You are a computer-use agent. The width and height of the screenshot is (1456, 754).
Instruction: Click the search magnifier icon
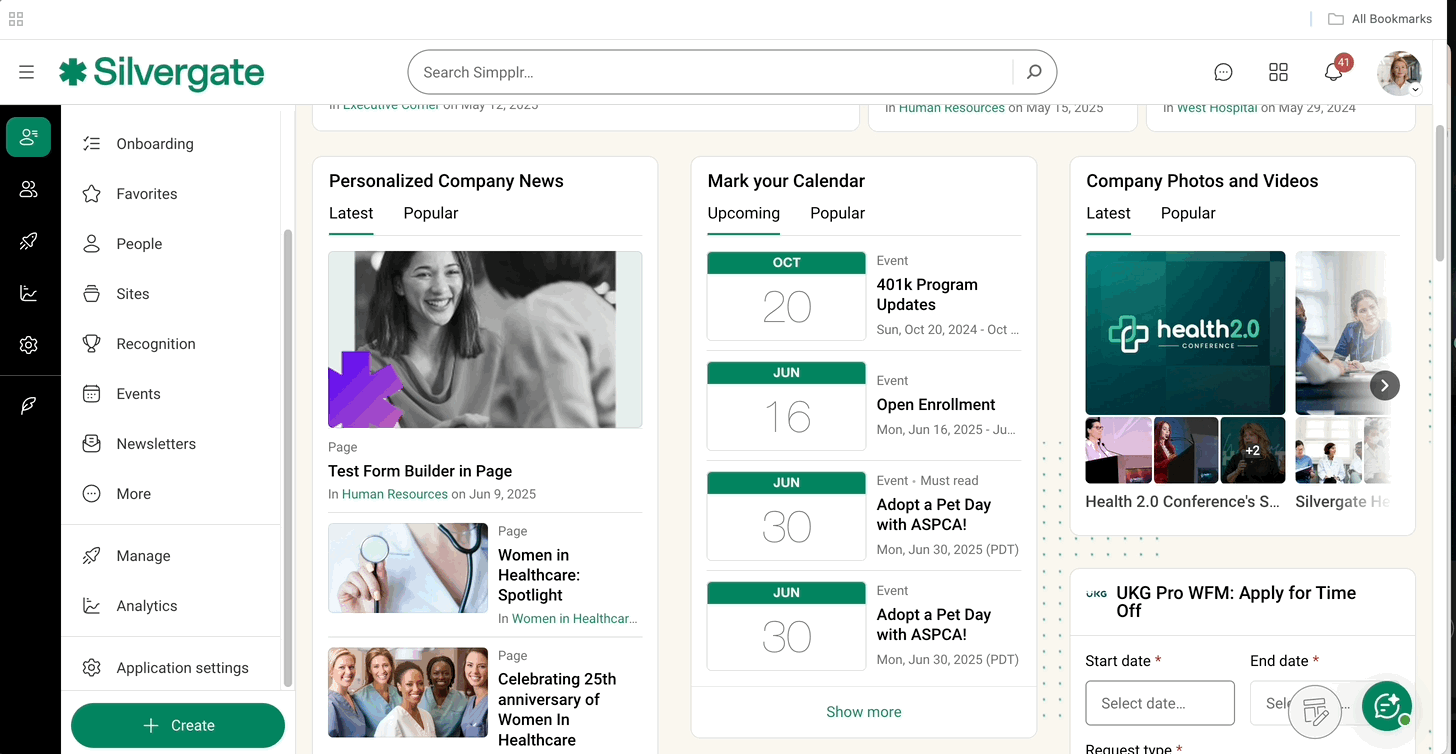click(x=1034, y=72)
